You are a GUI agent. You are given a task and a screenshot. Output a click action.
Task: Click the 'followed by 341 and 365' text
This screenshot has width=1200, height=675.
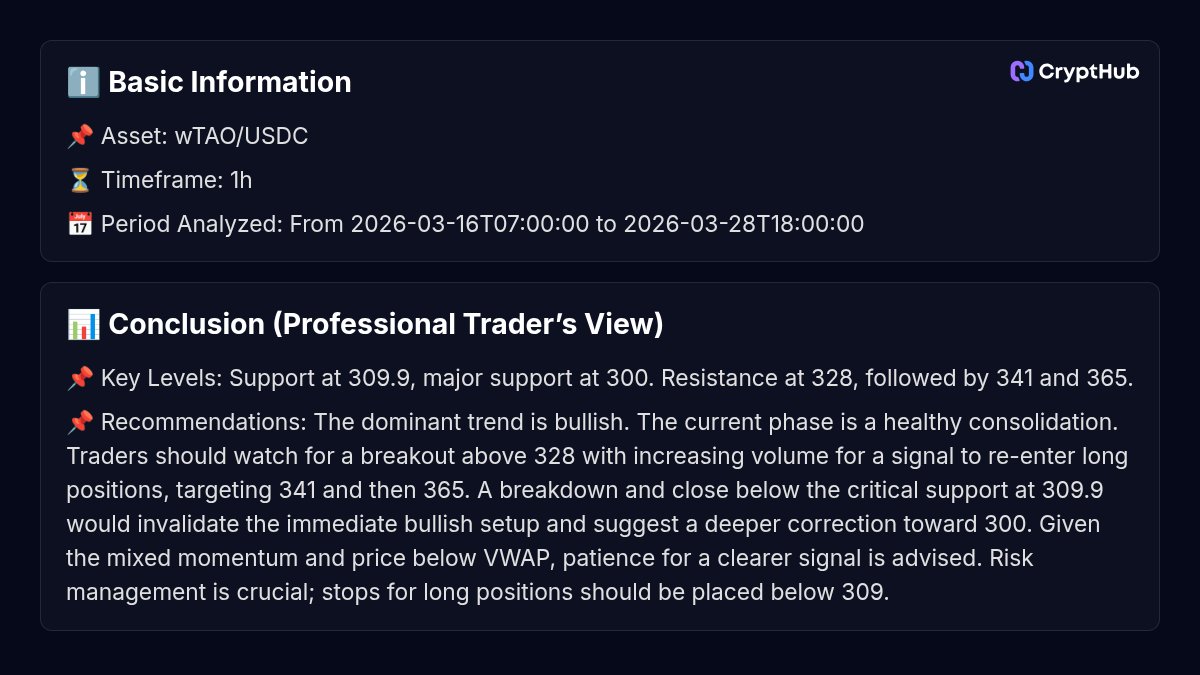[x=1024, y=378]
